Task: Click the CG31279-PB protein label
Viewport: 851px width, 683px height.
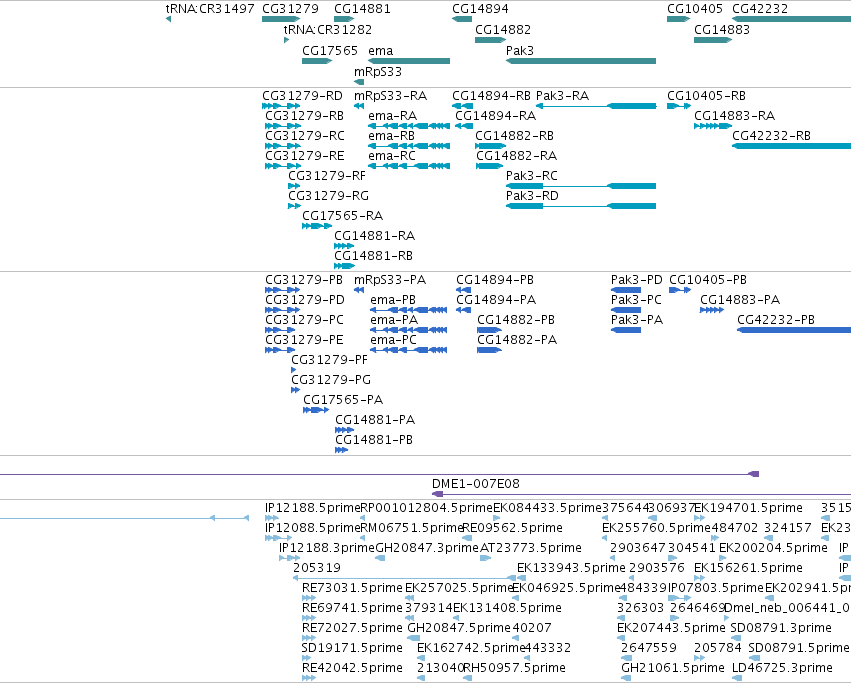Action: click(304, 280)
